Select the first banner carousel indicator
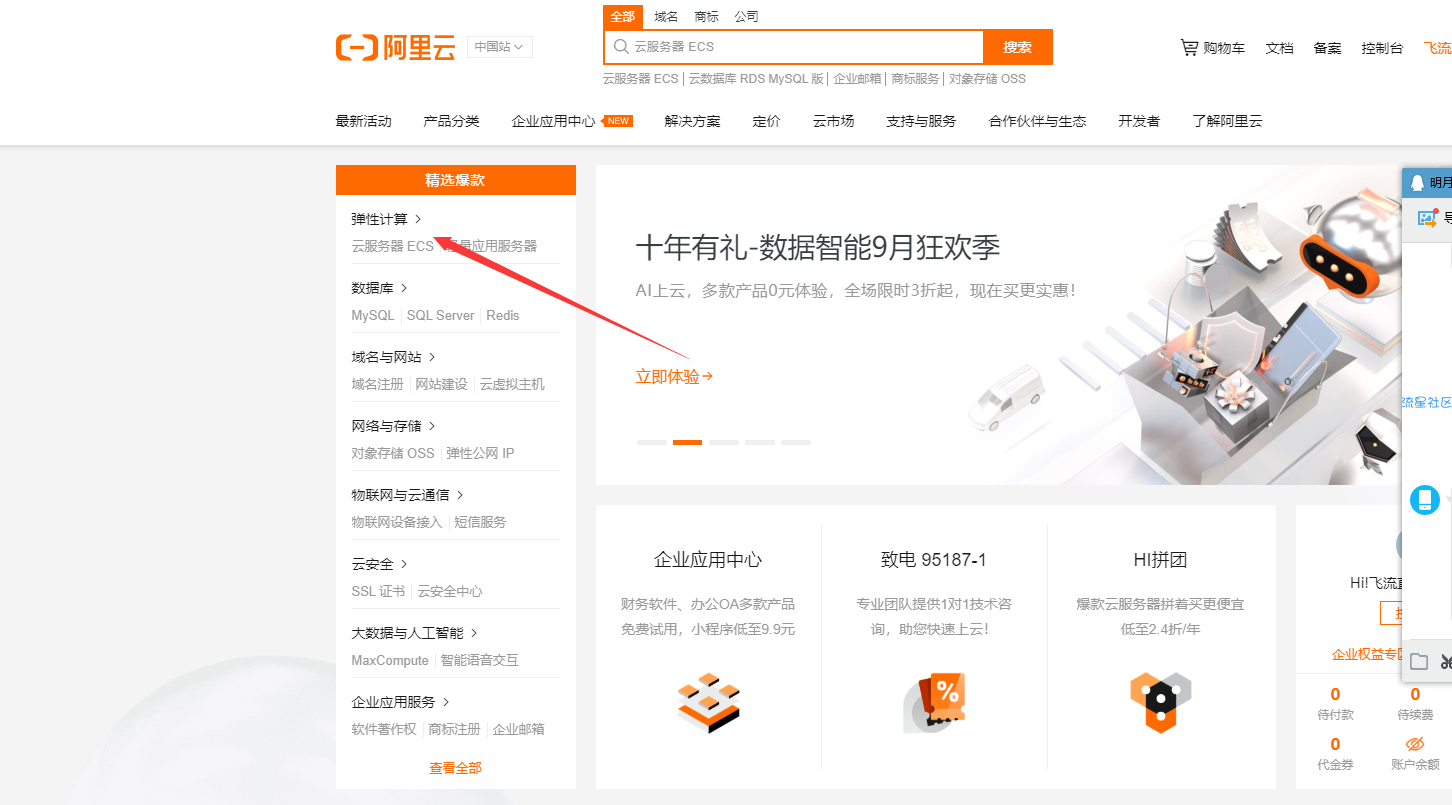This screenshot has height=805, width=1452. [x=652, y=442]
